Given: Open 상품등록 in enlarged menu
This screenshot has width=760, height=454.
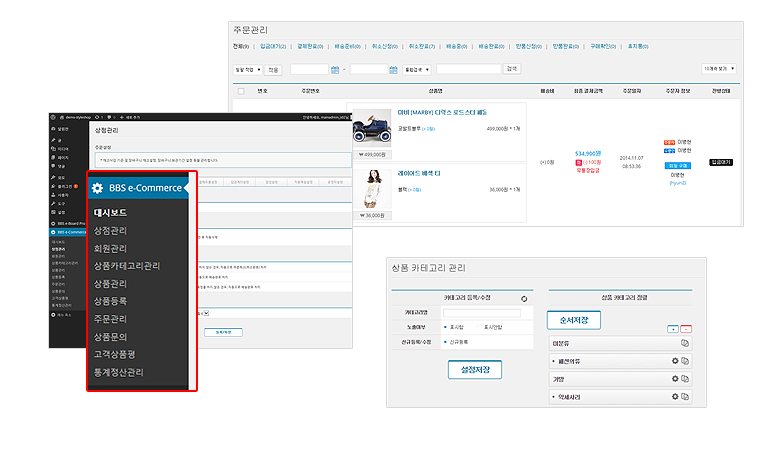Looking at the screenshot, I should click(x=111, y=301).
